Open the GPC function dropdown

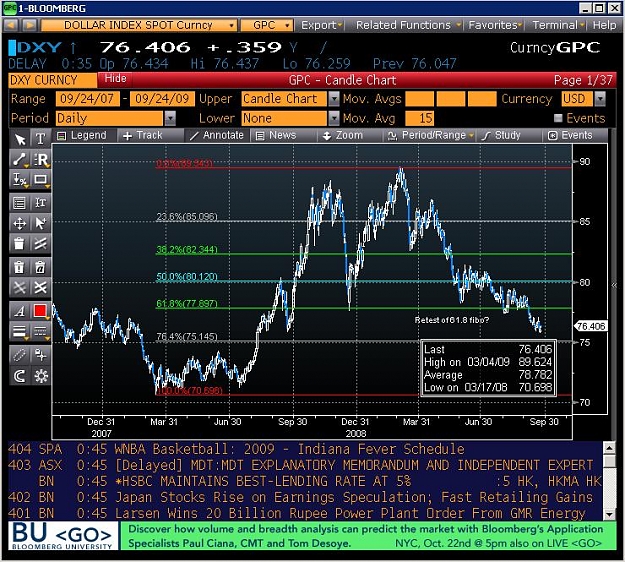(x=267, y=25)
